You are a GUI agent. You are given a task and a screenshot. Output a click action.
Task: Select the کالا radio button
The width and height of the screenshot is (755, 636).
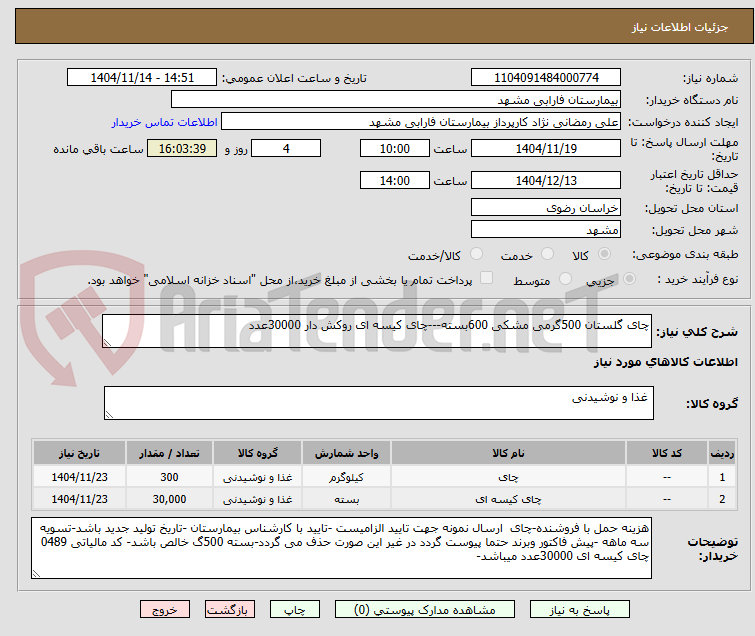pyautogui.click(x=604, y=254)
